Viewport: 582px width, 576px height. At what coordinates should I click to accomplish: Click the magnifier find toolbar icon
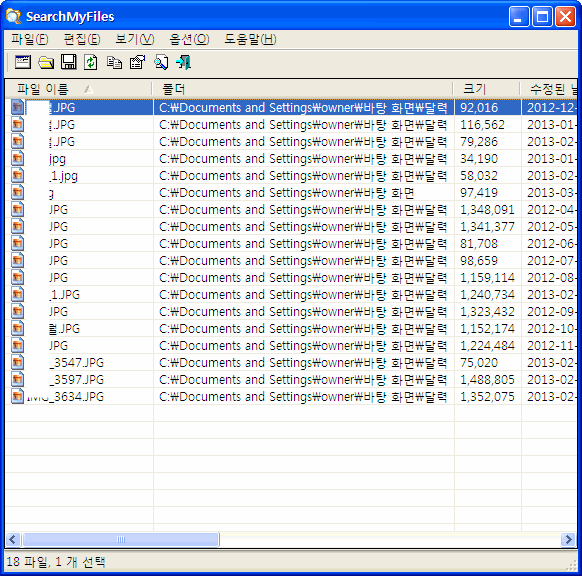161,62
